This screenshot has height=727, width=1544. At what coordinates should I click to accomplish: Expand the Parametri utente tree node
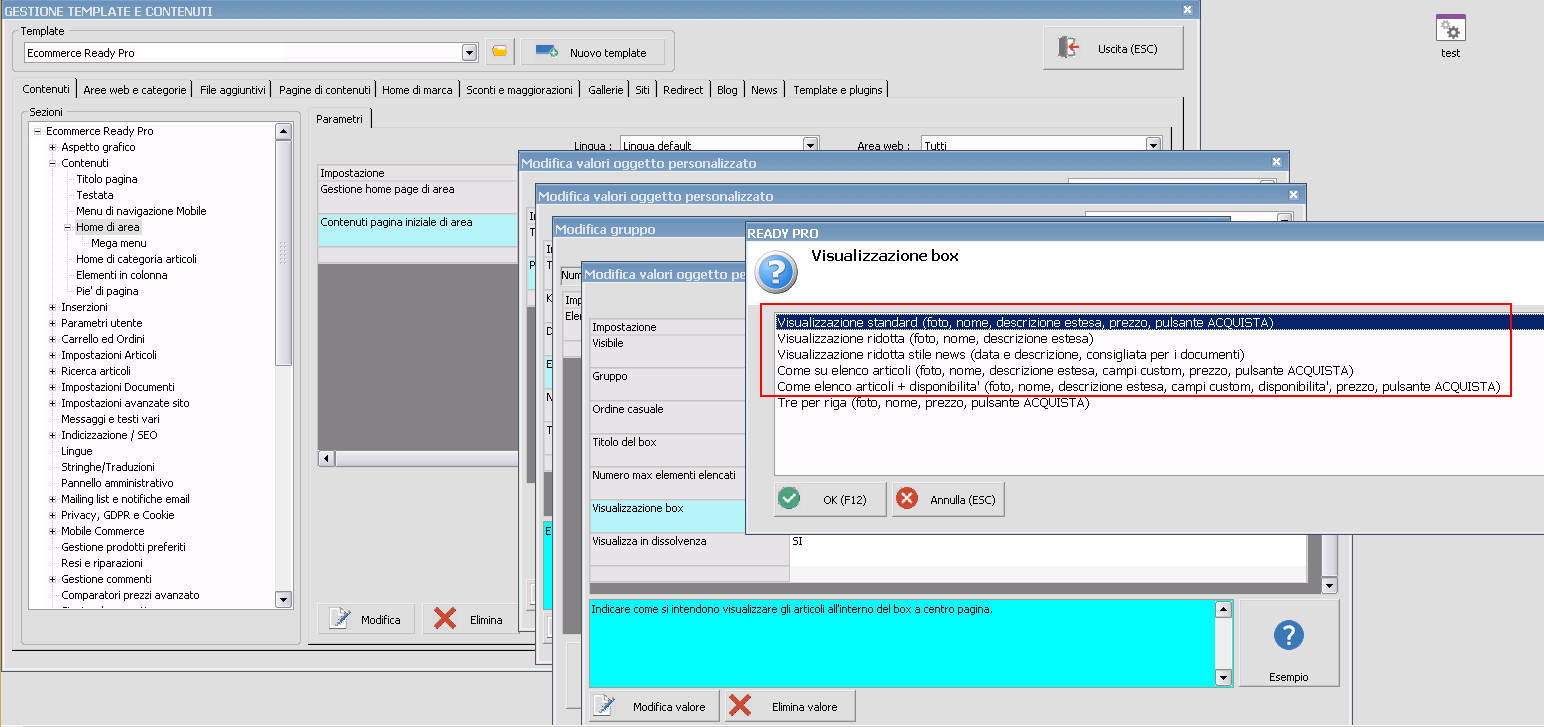(x=52, y=323)
